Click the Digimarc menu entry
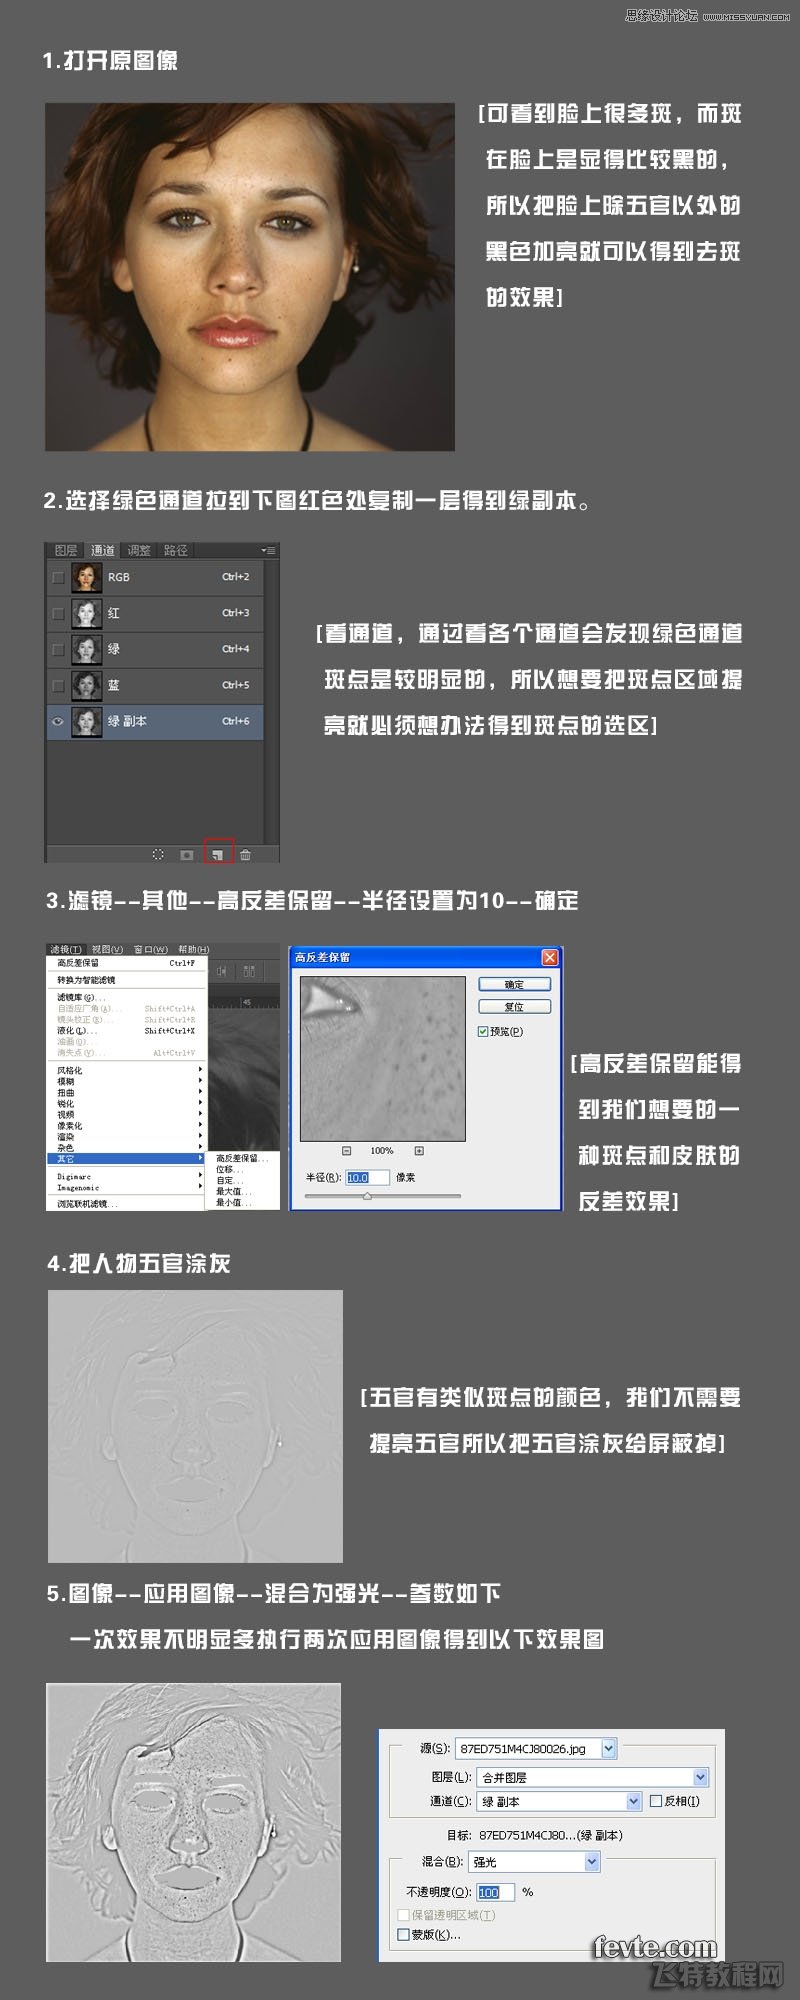Image resolution: width=800 pixels, height=2000 pixels. tap(126, 1176)
